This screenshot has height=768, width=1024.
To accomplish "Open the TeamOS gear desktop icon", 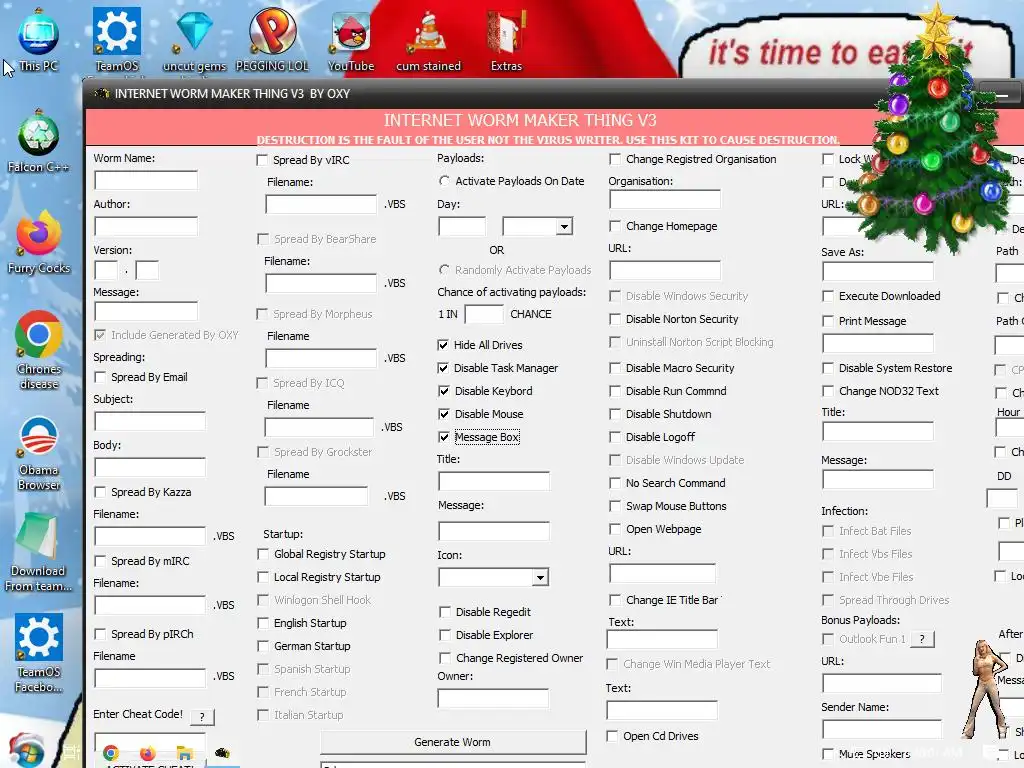I will coord(117,40).
